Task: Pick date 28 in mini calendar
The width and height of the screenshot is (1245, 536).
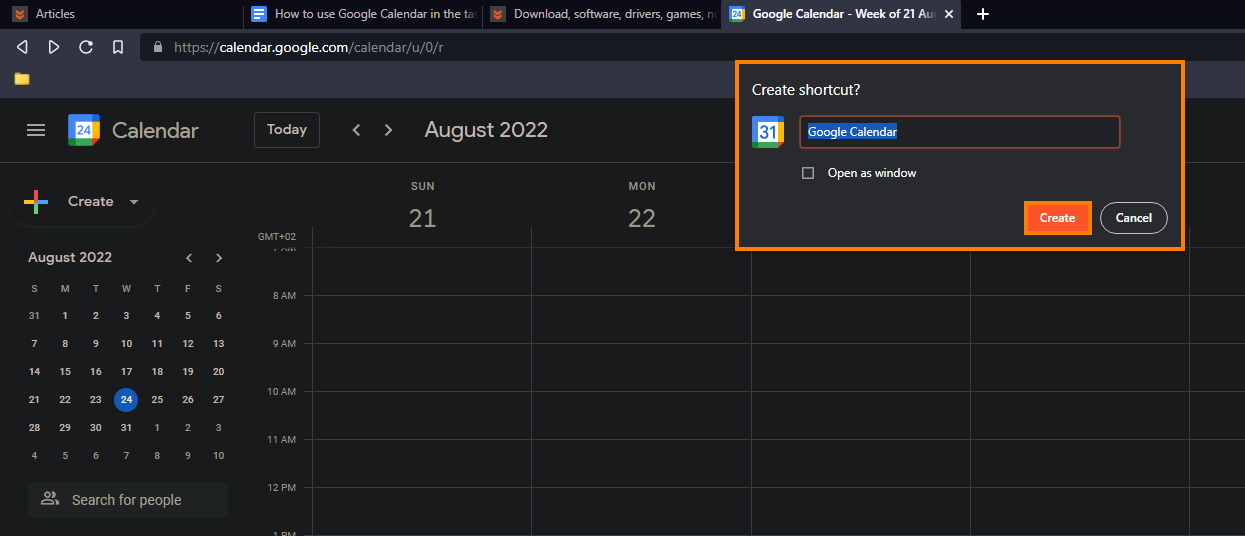Action: click(35, 428)
